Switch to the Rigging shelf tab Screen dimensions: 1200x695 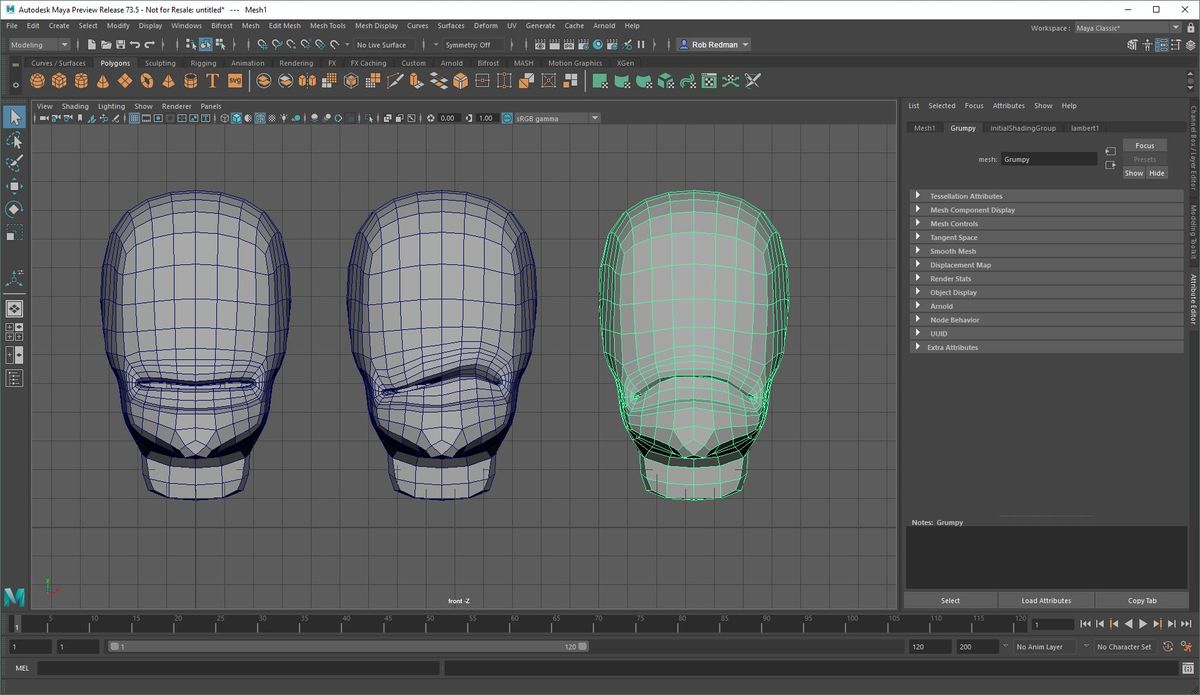tap(203, 63)
